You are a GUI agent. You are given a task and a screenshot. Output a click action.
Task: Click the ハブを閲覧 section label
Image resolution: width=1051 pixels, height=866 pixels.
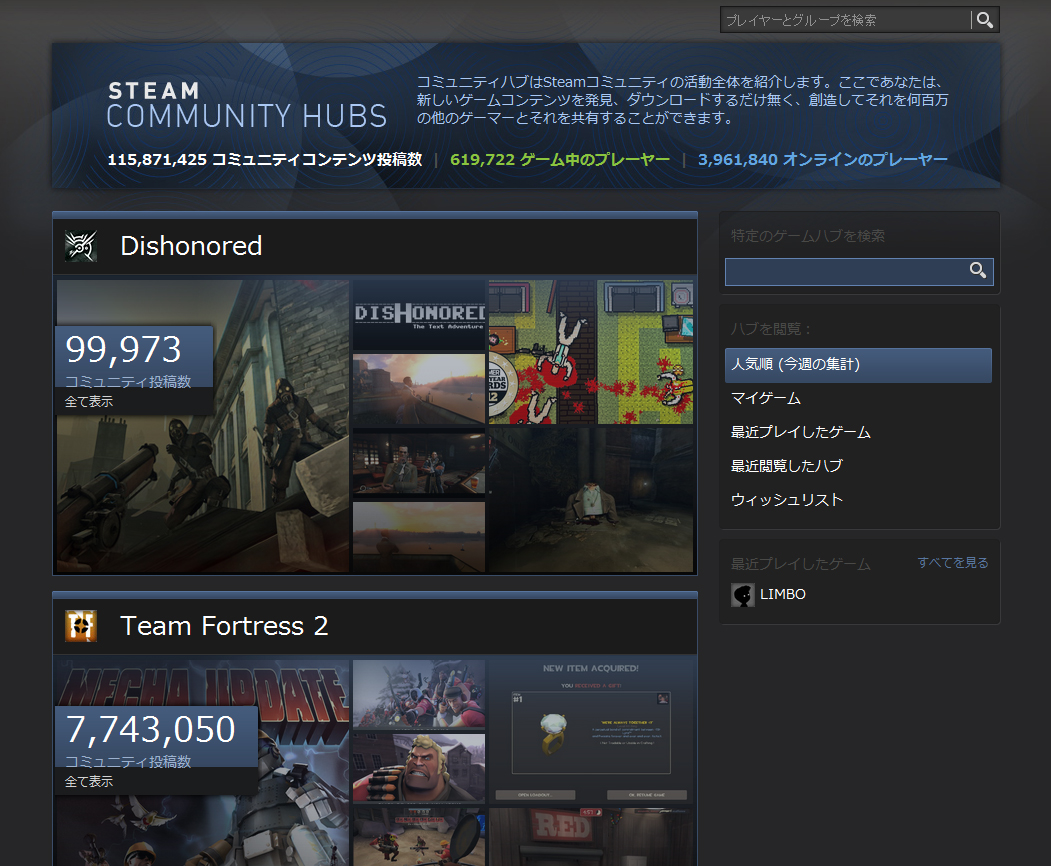[x=771, y=329]
